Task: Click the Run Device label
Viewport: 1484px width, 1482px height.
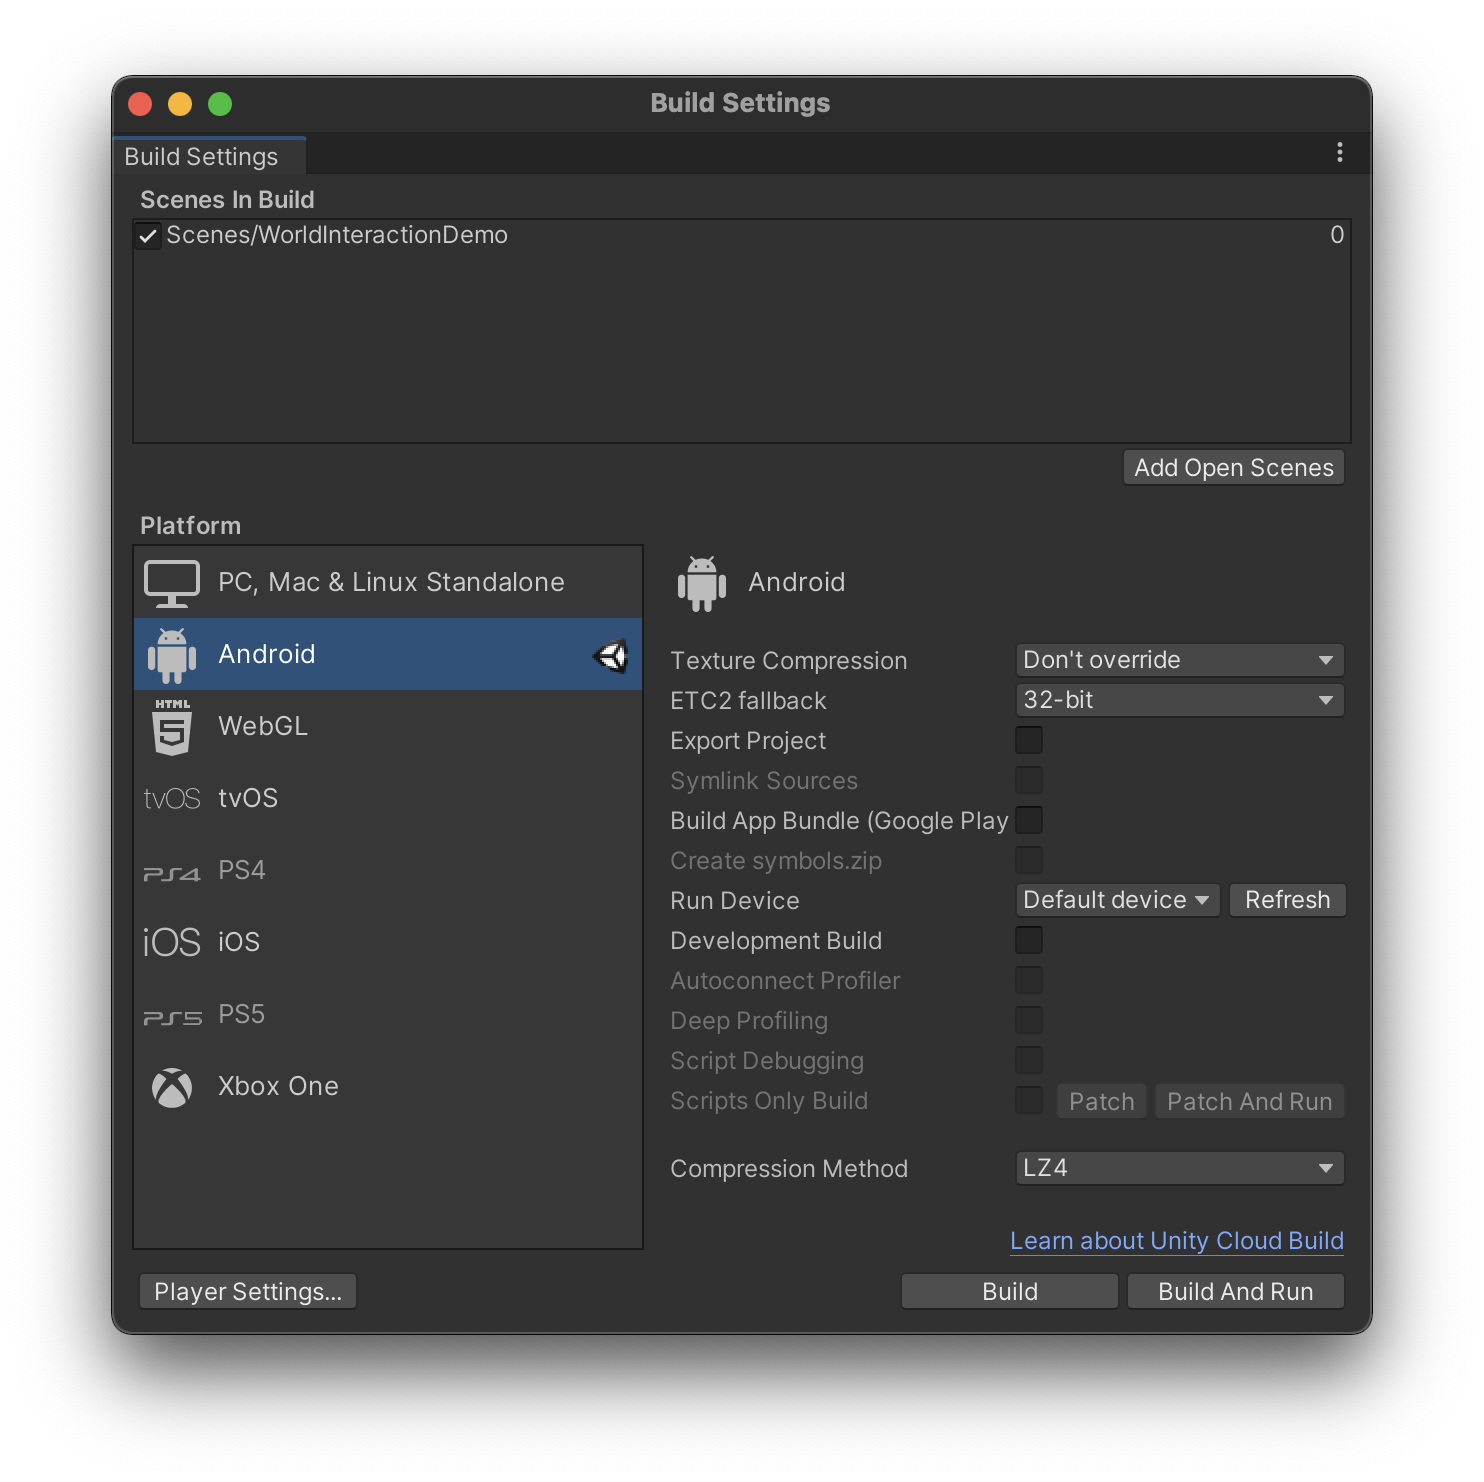Action: [735, 901]
